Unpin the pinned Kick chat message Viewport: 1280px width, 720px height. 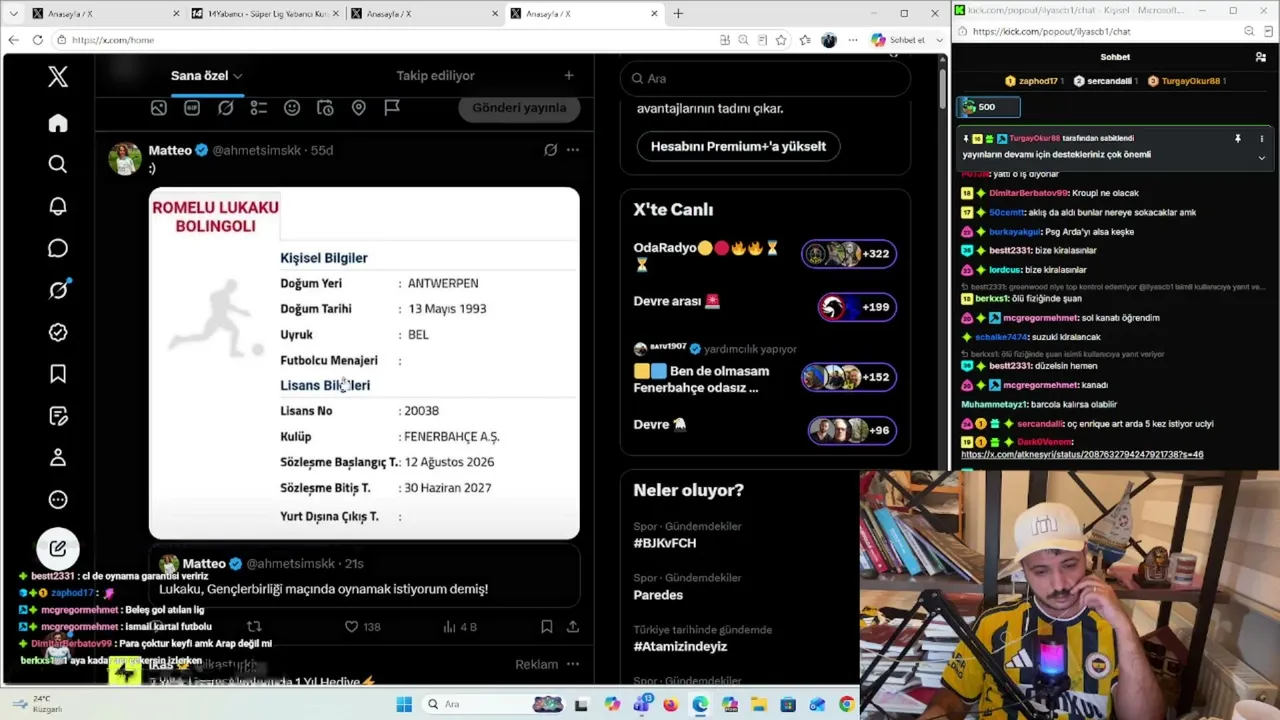tap(1238, 139)
